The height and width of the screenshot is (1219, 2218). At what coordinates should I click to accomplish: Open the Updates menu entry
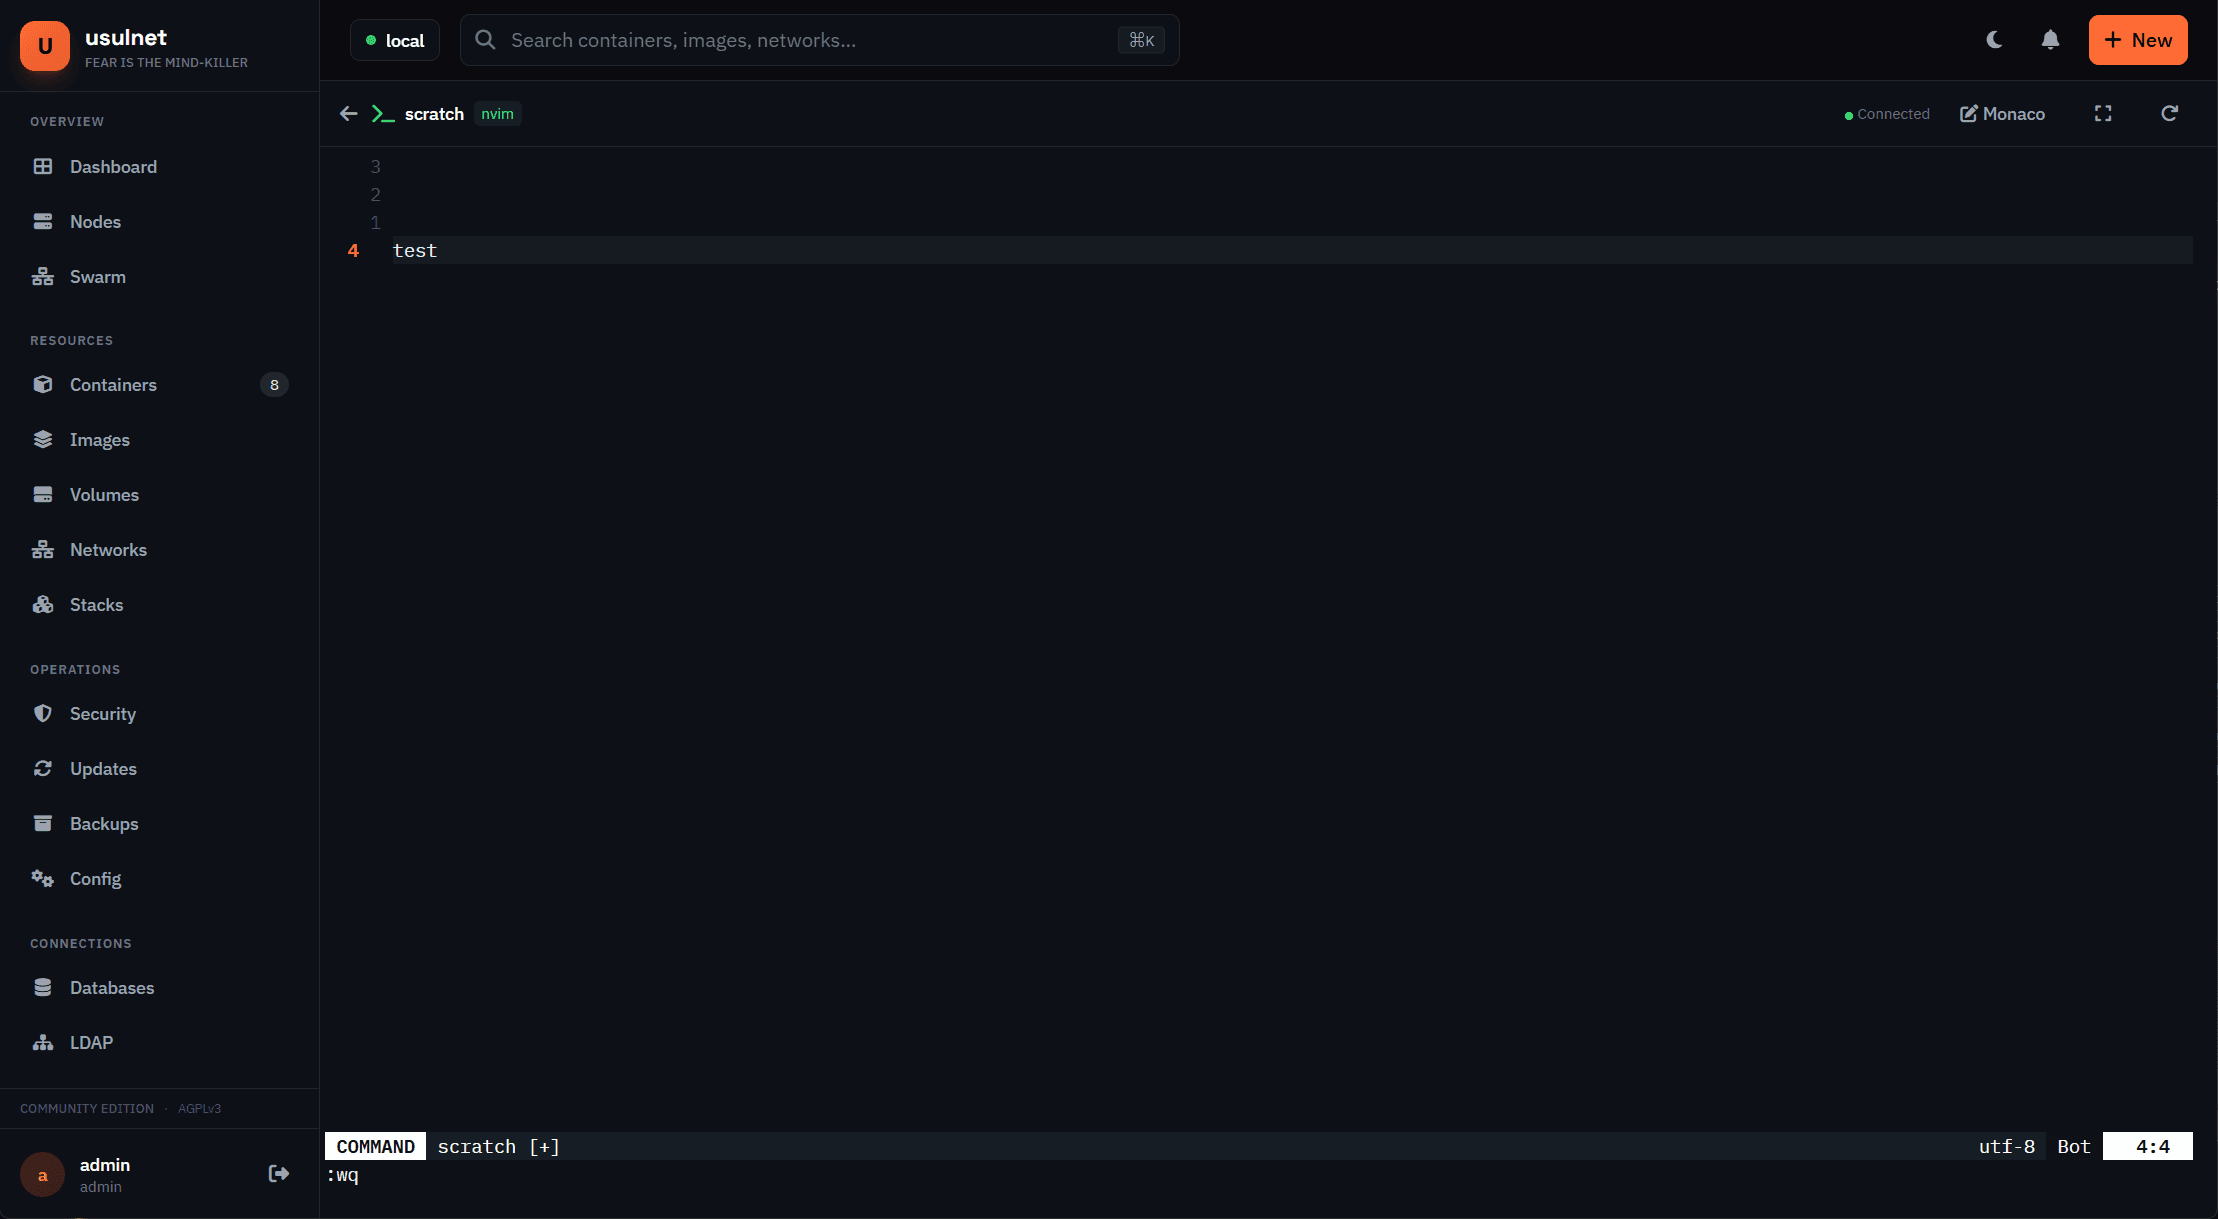[x=104, y=768]
